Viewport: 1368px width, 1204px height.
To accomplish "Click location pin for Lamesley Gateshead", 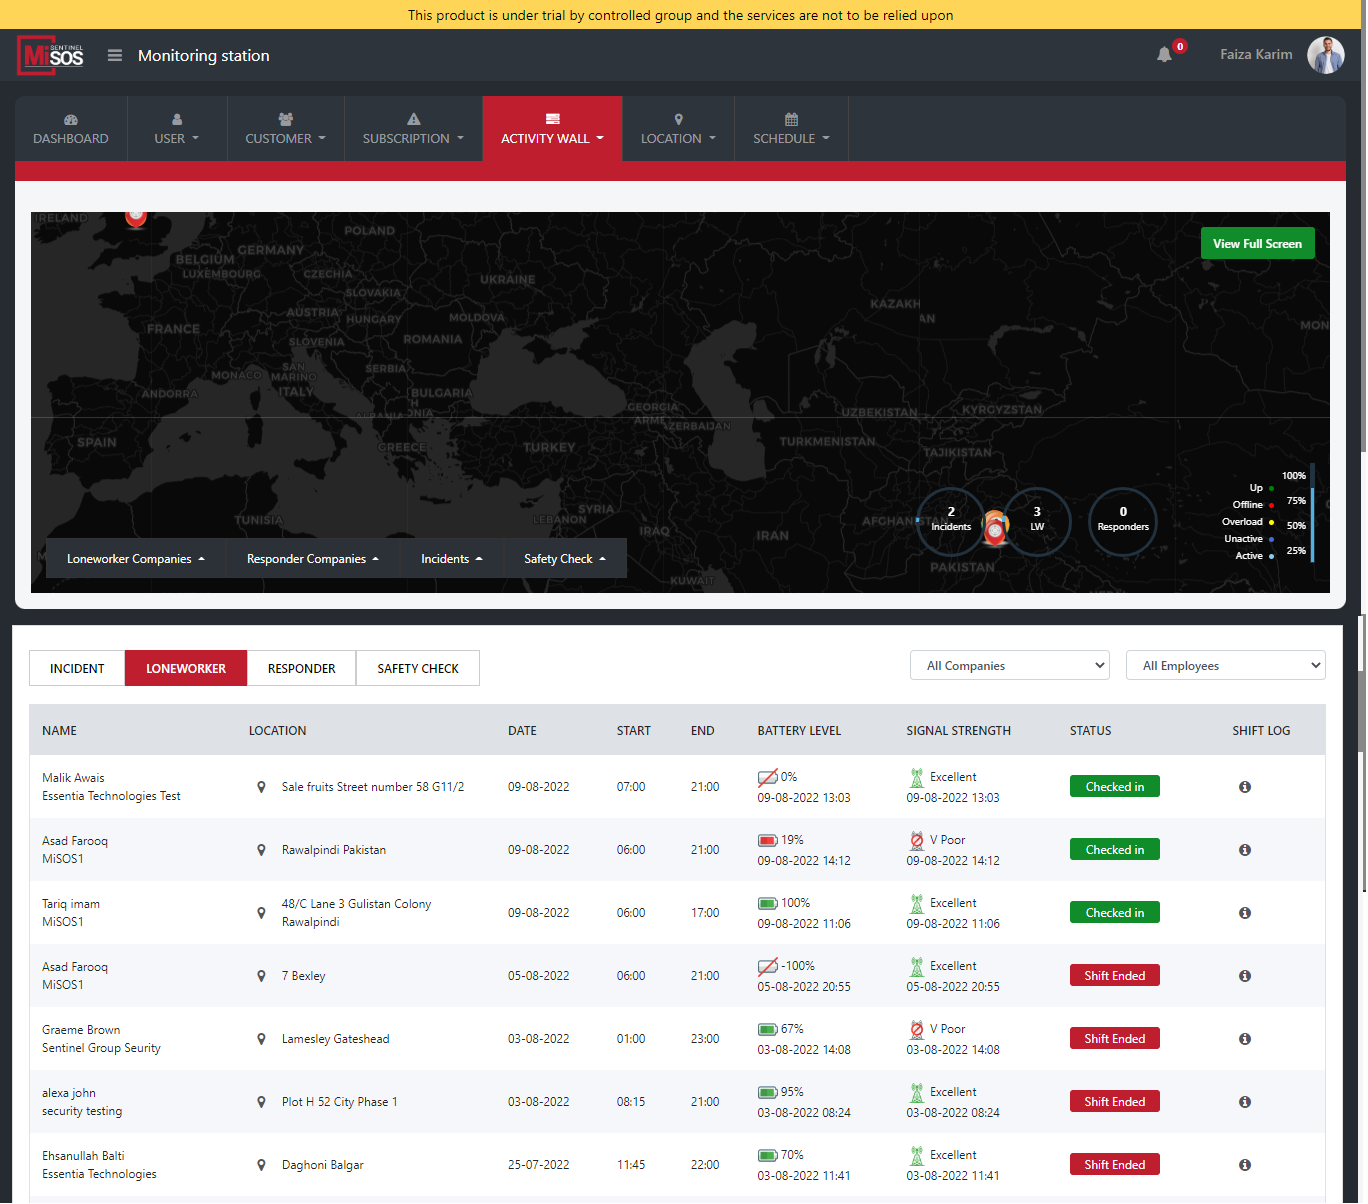I will click(x=261, y=1039).
